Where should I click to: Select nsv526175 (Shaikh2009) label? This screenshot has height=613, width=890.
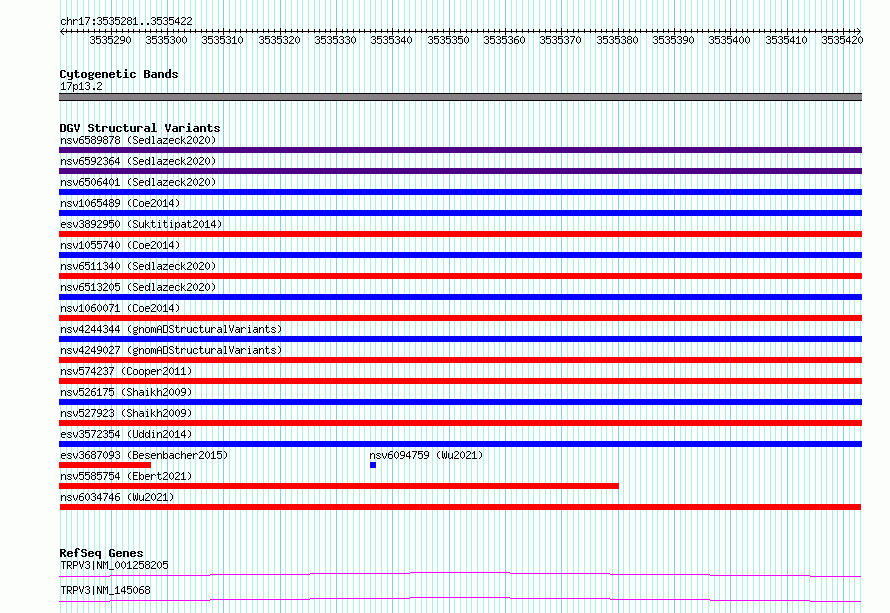pyautogui.click(x=126, y=392)
